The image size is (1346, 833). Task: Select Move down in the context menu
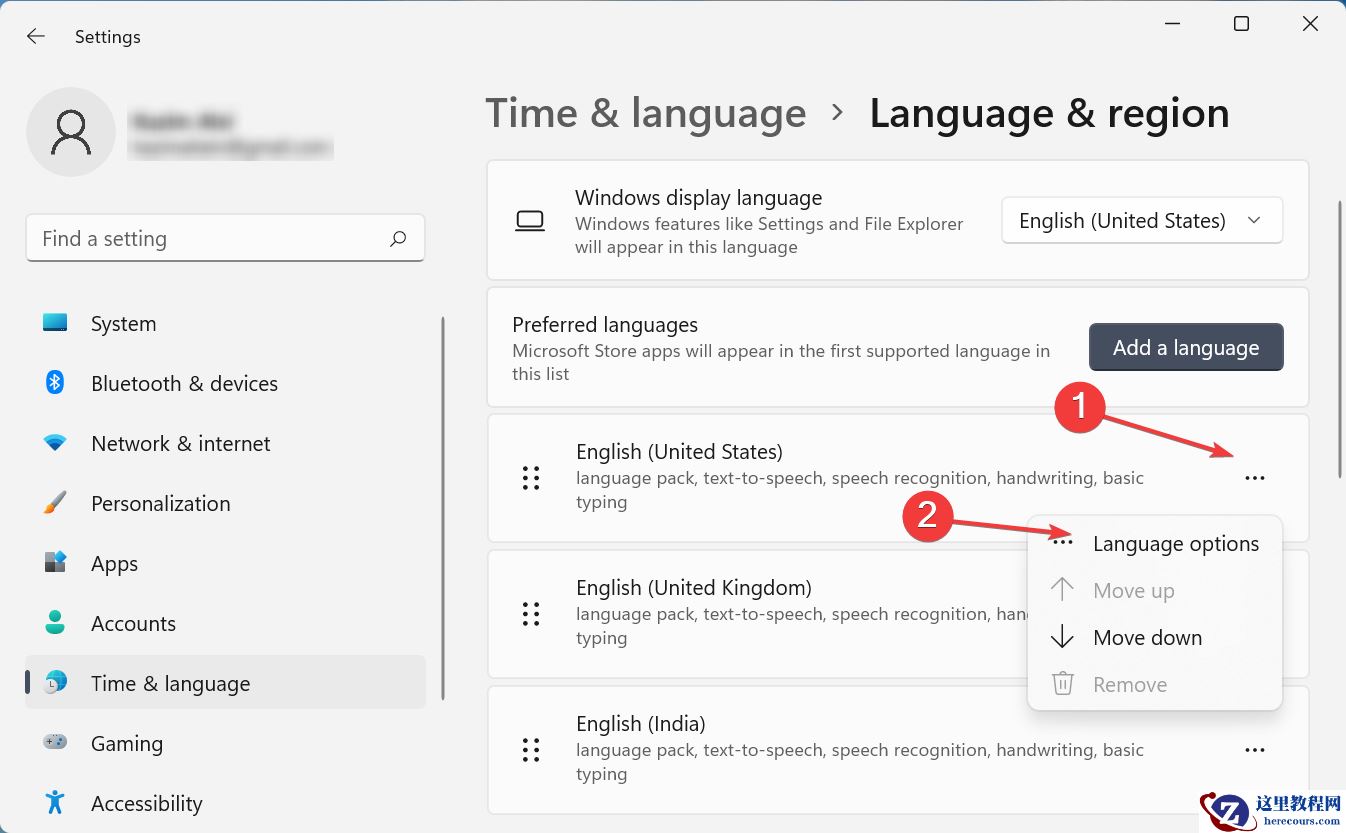coord(1155,638)
